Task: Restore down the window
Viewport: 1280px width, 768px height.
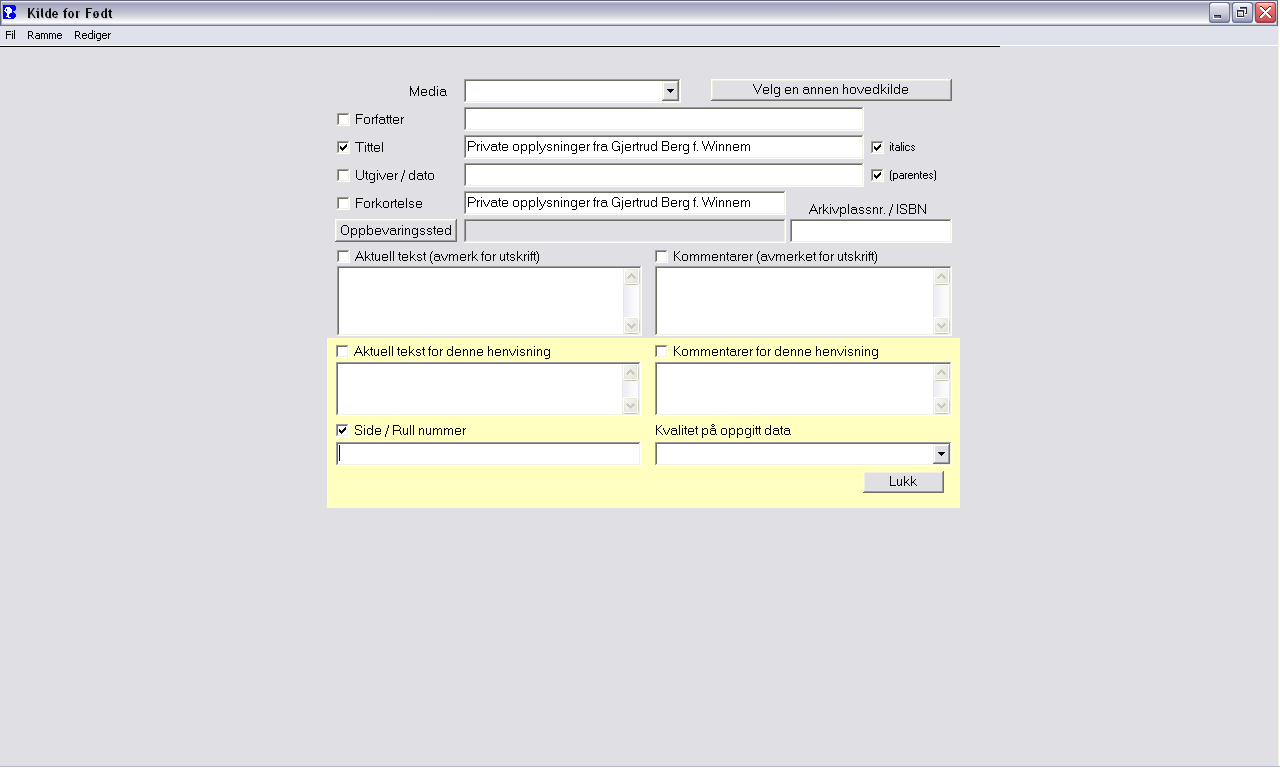Action: (1242, 12)
